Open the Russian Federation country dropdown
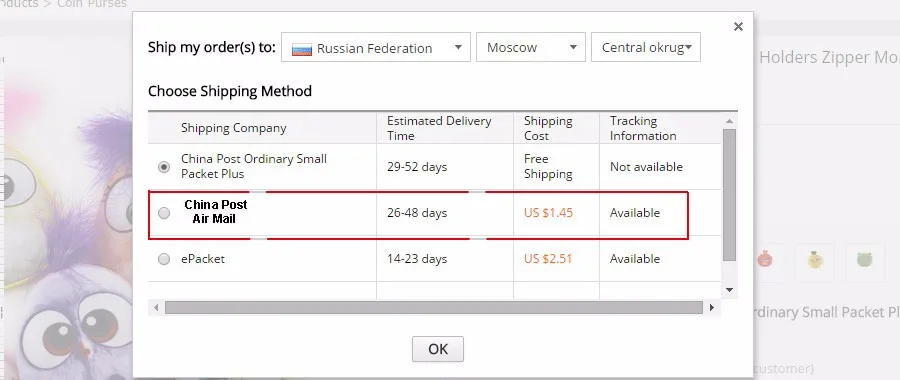 click(376, 47)
